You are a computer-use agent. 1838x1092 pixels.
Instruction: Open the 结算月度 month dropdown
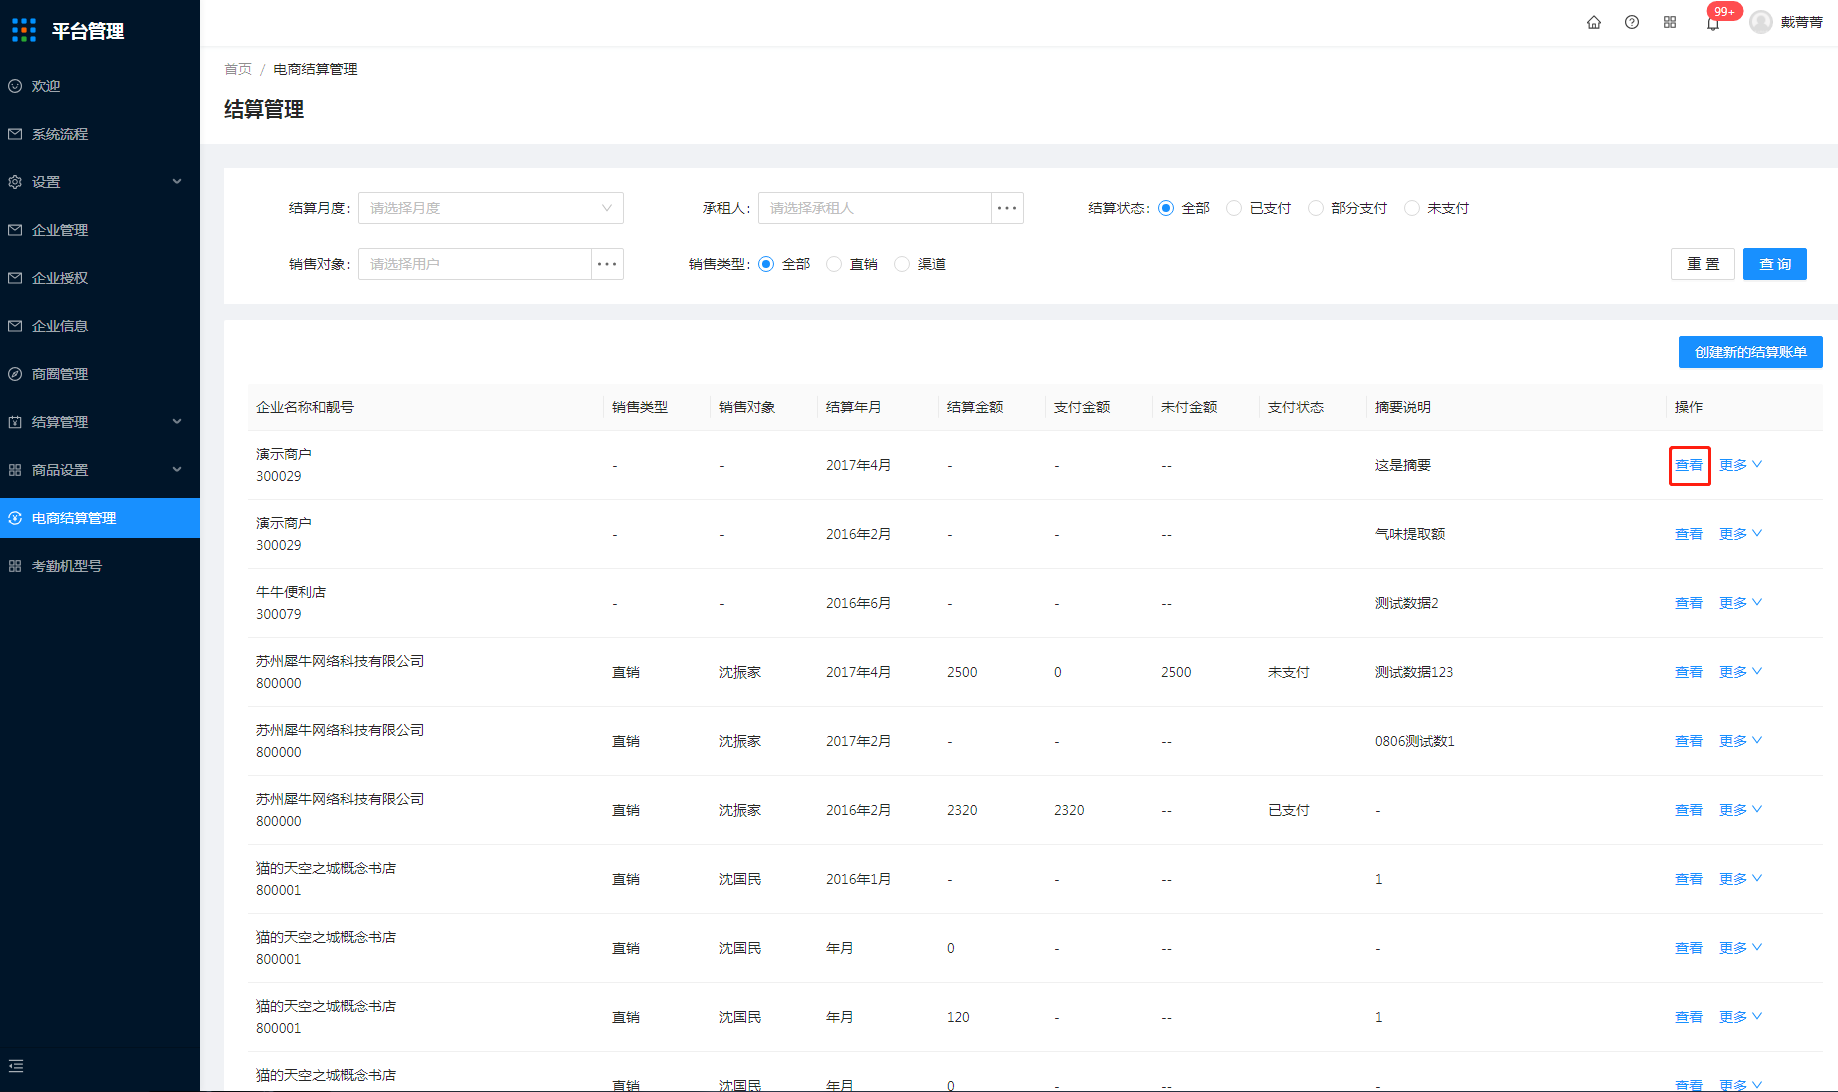coord(491,208)
